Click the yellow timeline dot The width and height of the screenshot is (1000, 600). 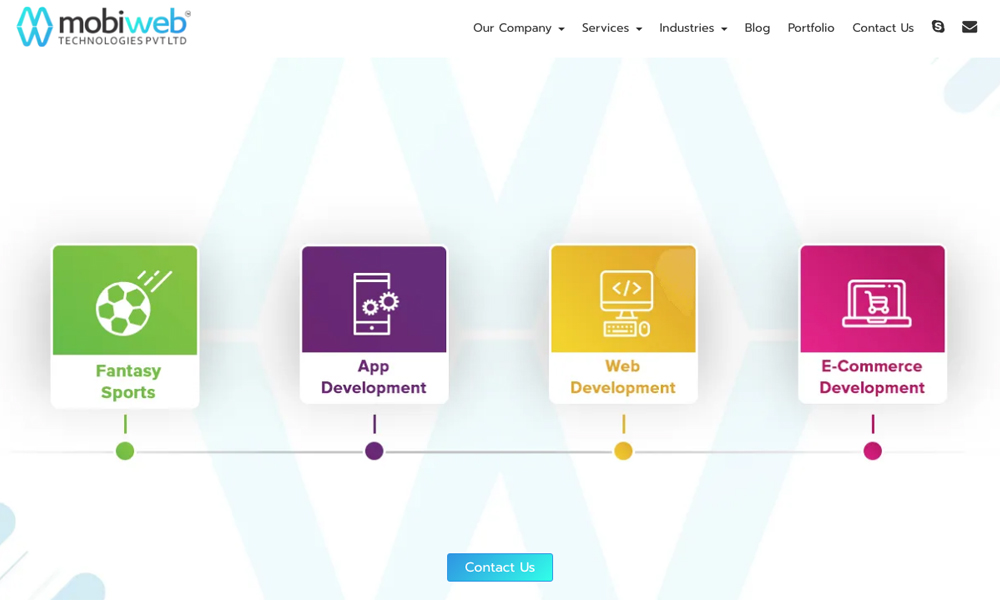[623, 451]
